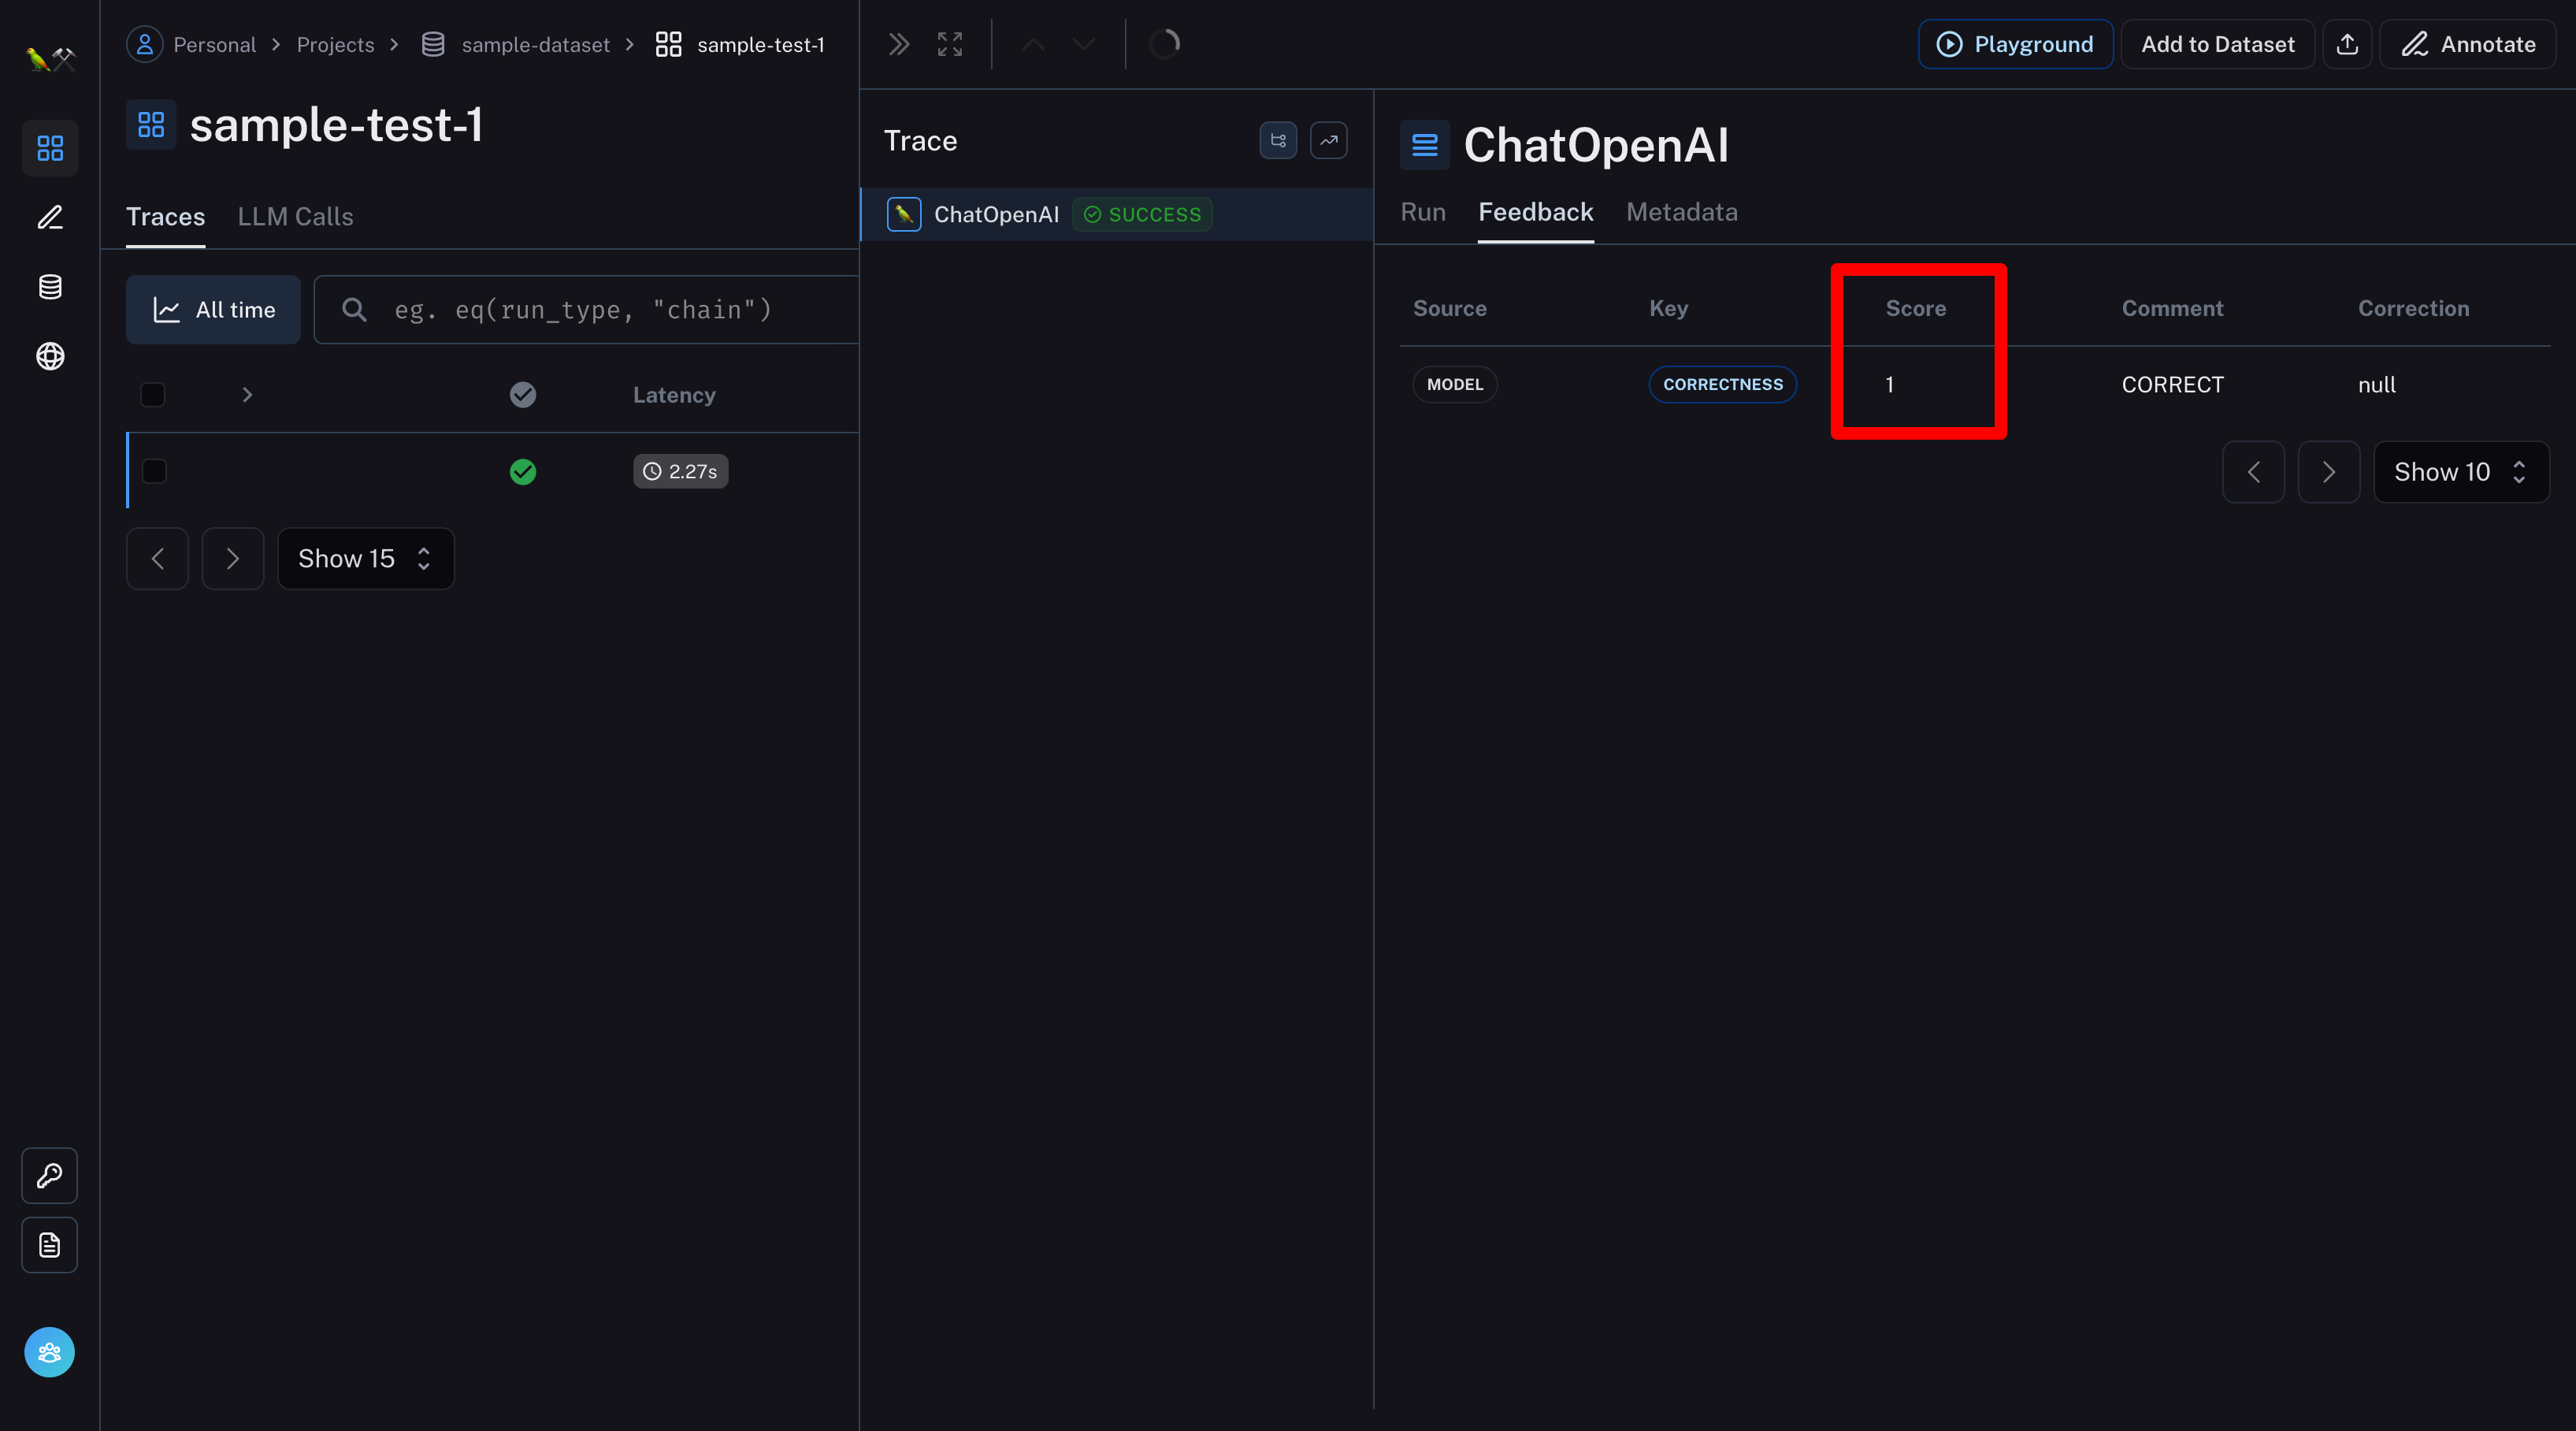Go to next run with down arrow
This screenshot has width=2576, height=1431.
[1084, 44]
